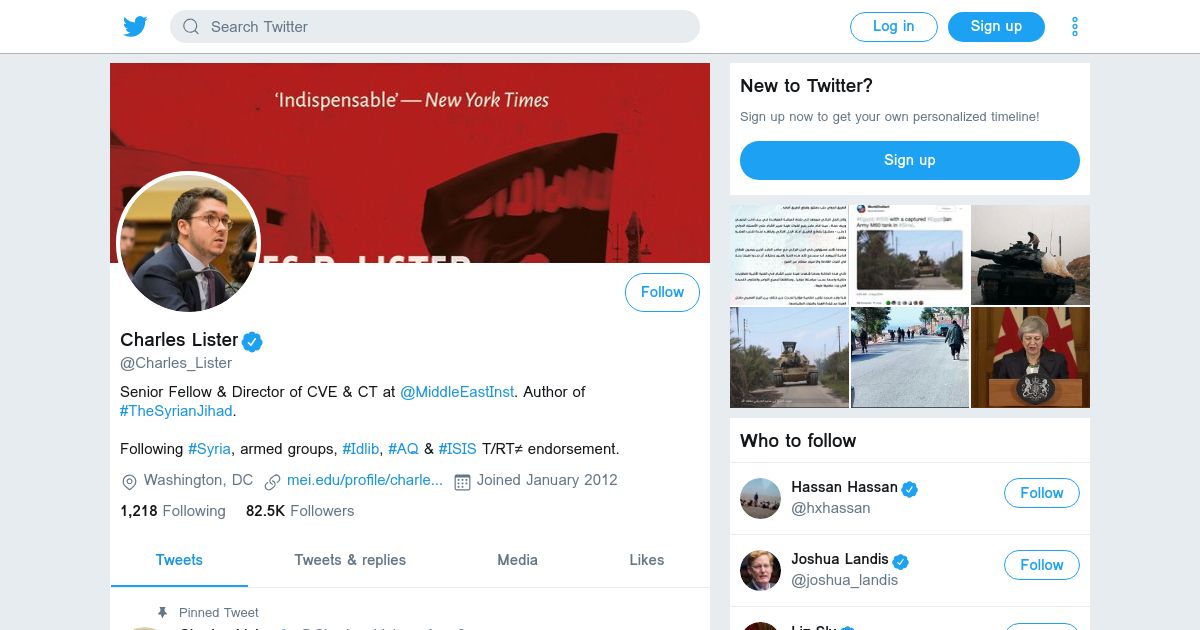Open the Media tab
The image size is (1200, 630).
(517, 560)
